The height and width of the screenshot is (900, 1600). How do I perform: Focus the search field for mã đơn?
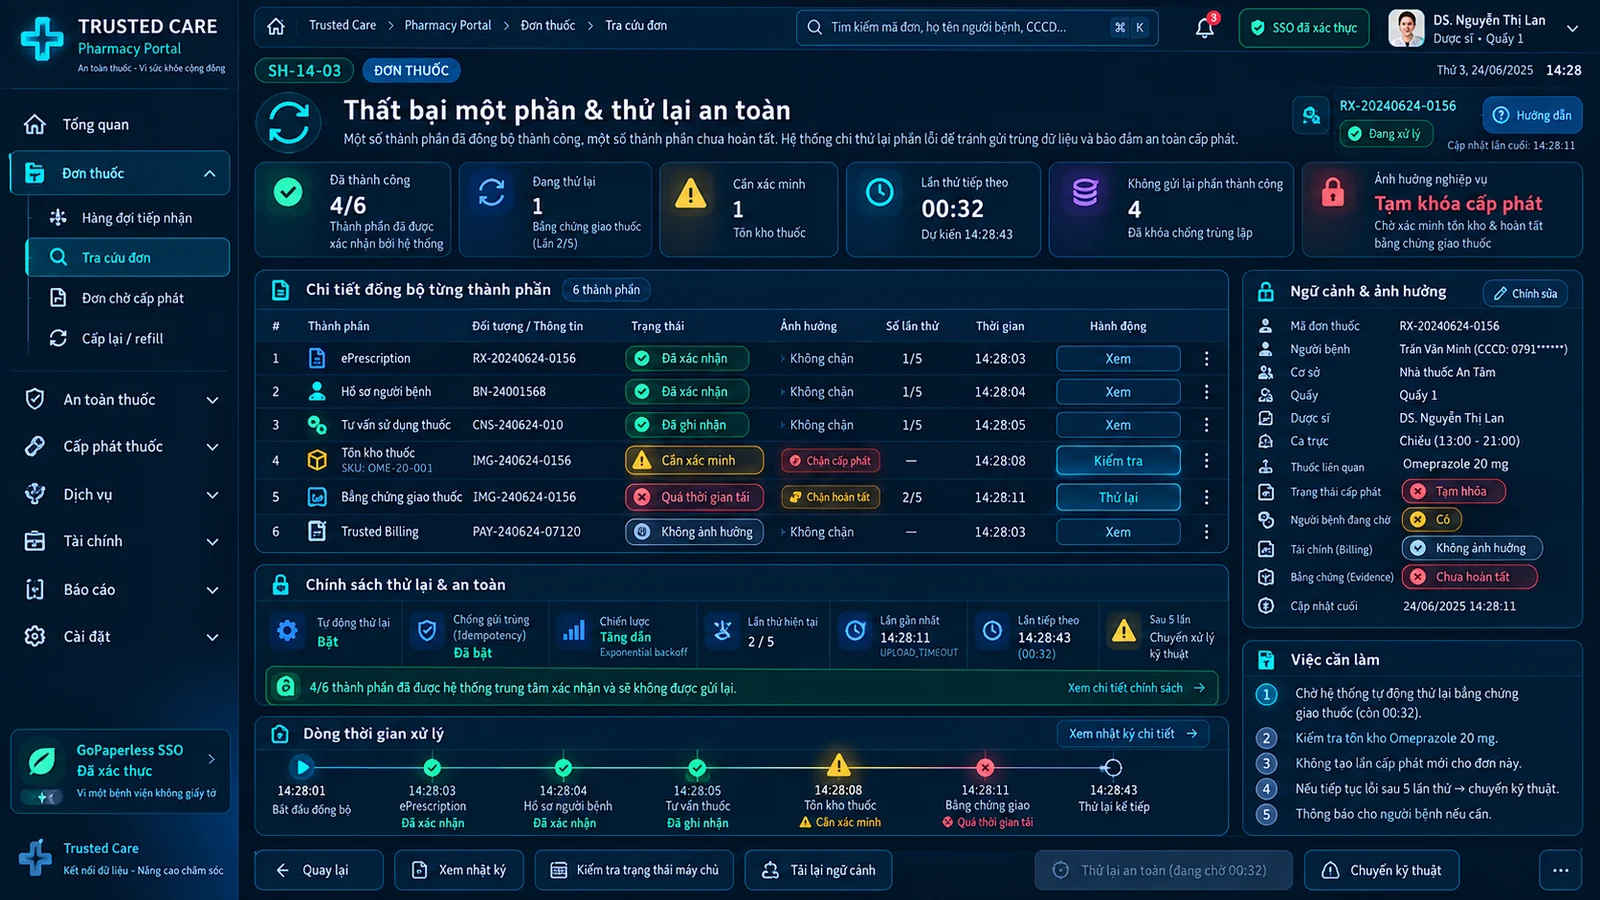977,28
